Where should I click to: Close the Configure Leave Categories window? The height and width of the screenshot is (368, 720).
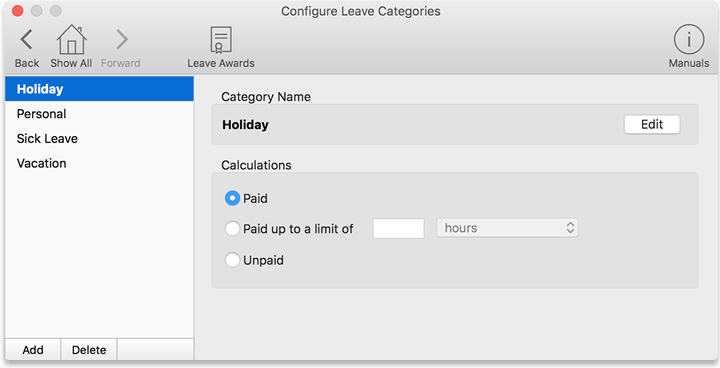17,11
